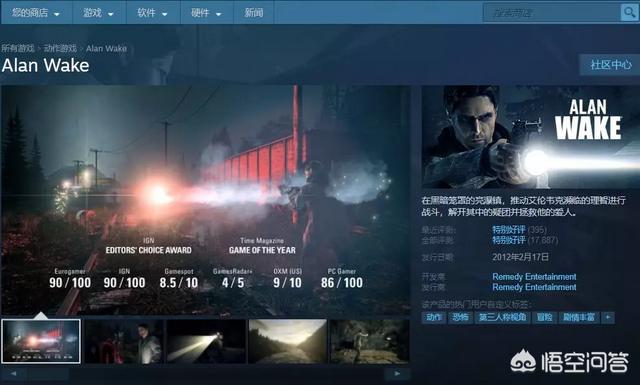Click the 动作 tag

pos(433,317)
